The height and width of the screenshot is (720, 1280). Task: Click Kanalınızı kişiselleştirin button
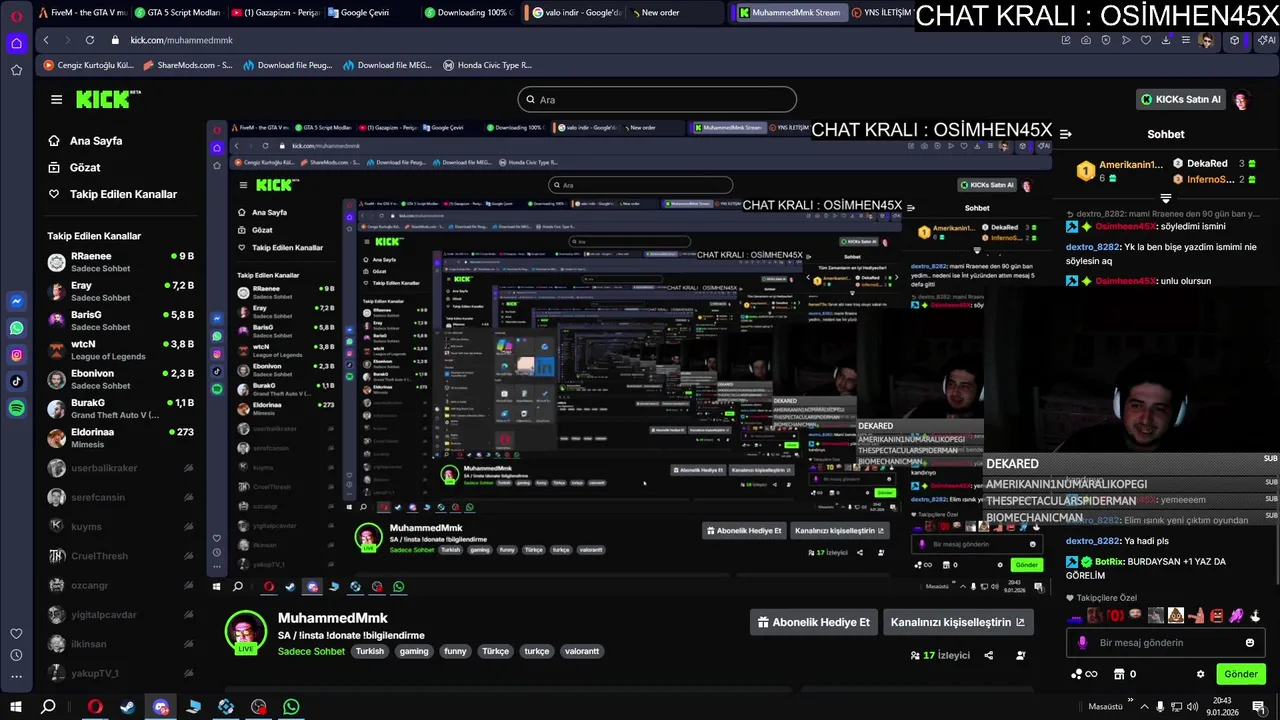[x=957, y=622]
